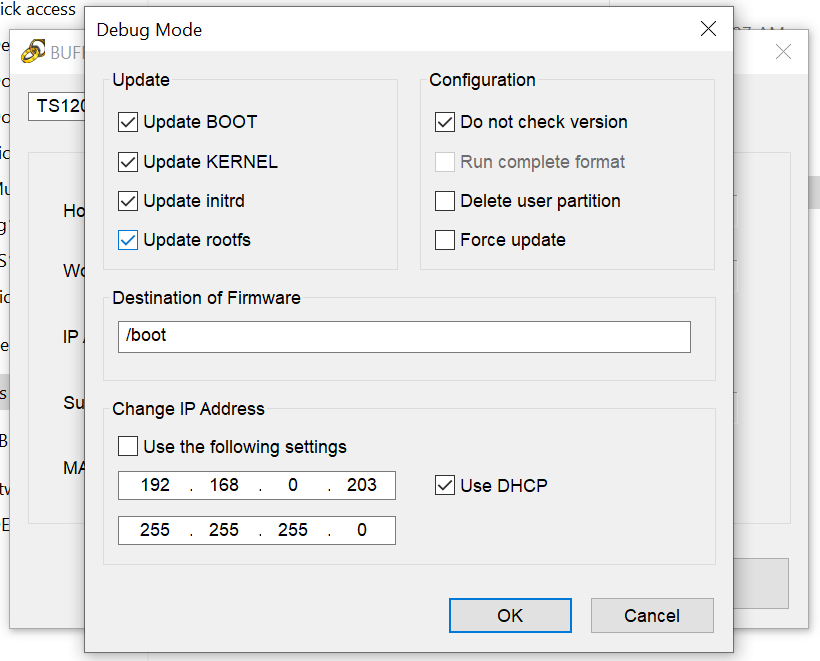Close the Debug Mode dialog
This screenshot has height=661, width=820.
point(708,29)
